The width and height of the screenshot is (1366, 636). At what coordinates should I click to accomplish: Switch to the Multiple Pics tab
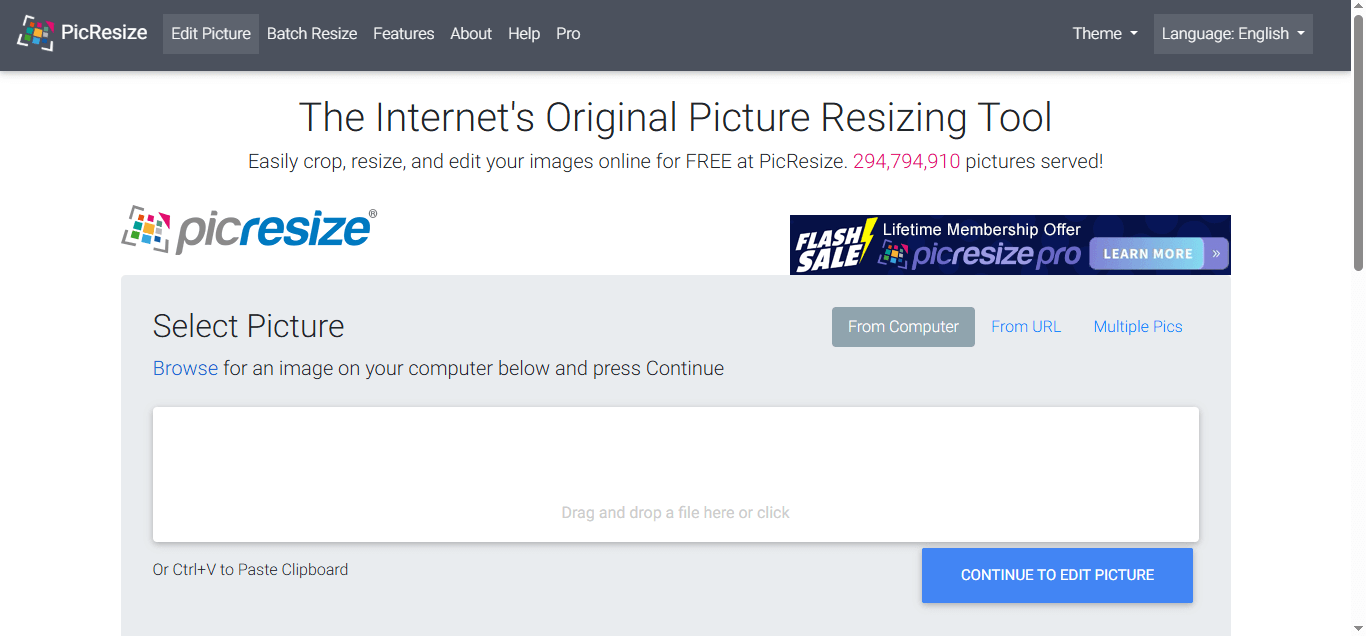[1137, 326]
